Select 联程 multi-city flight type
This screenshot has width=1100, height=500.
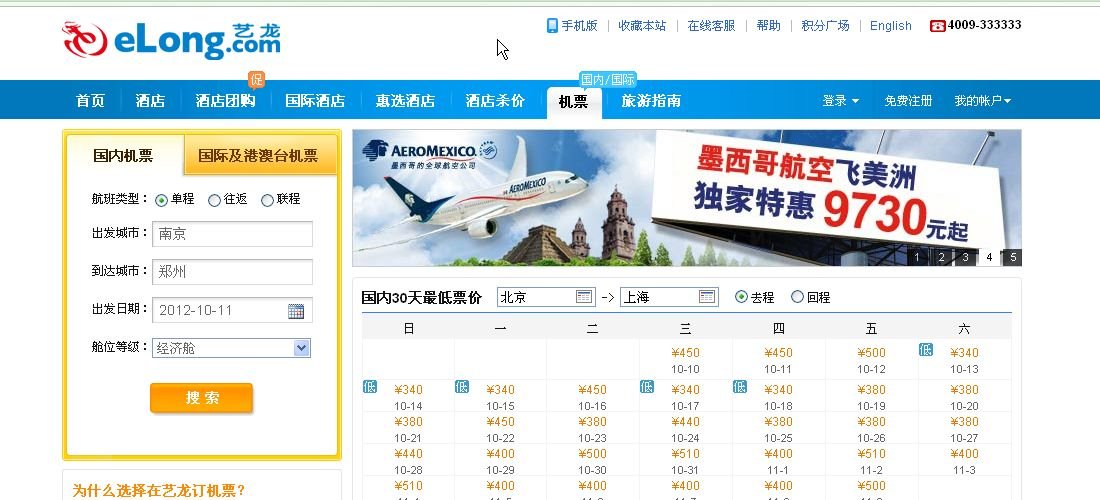(x=267, y=201)
